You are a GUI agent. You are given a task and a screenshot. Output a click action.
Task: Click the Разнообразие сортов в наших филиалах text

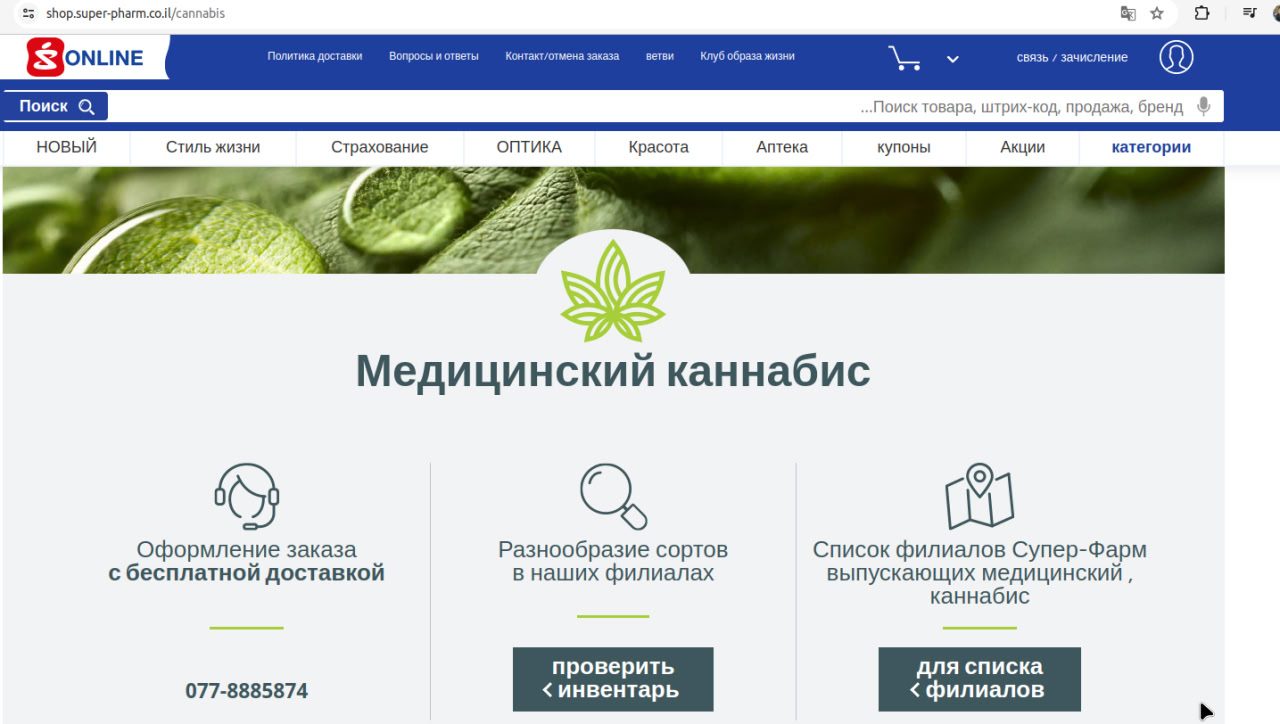point(613,562)
